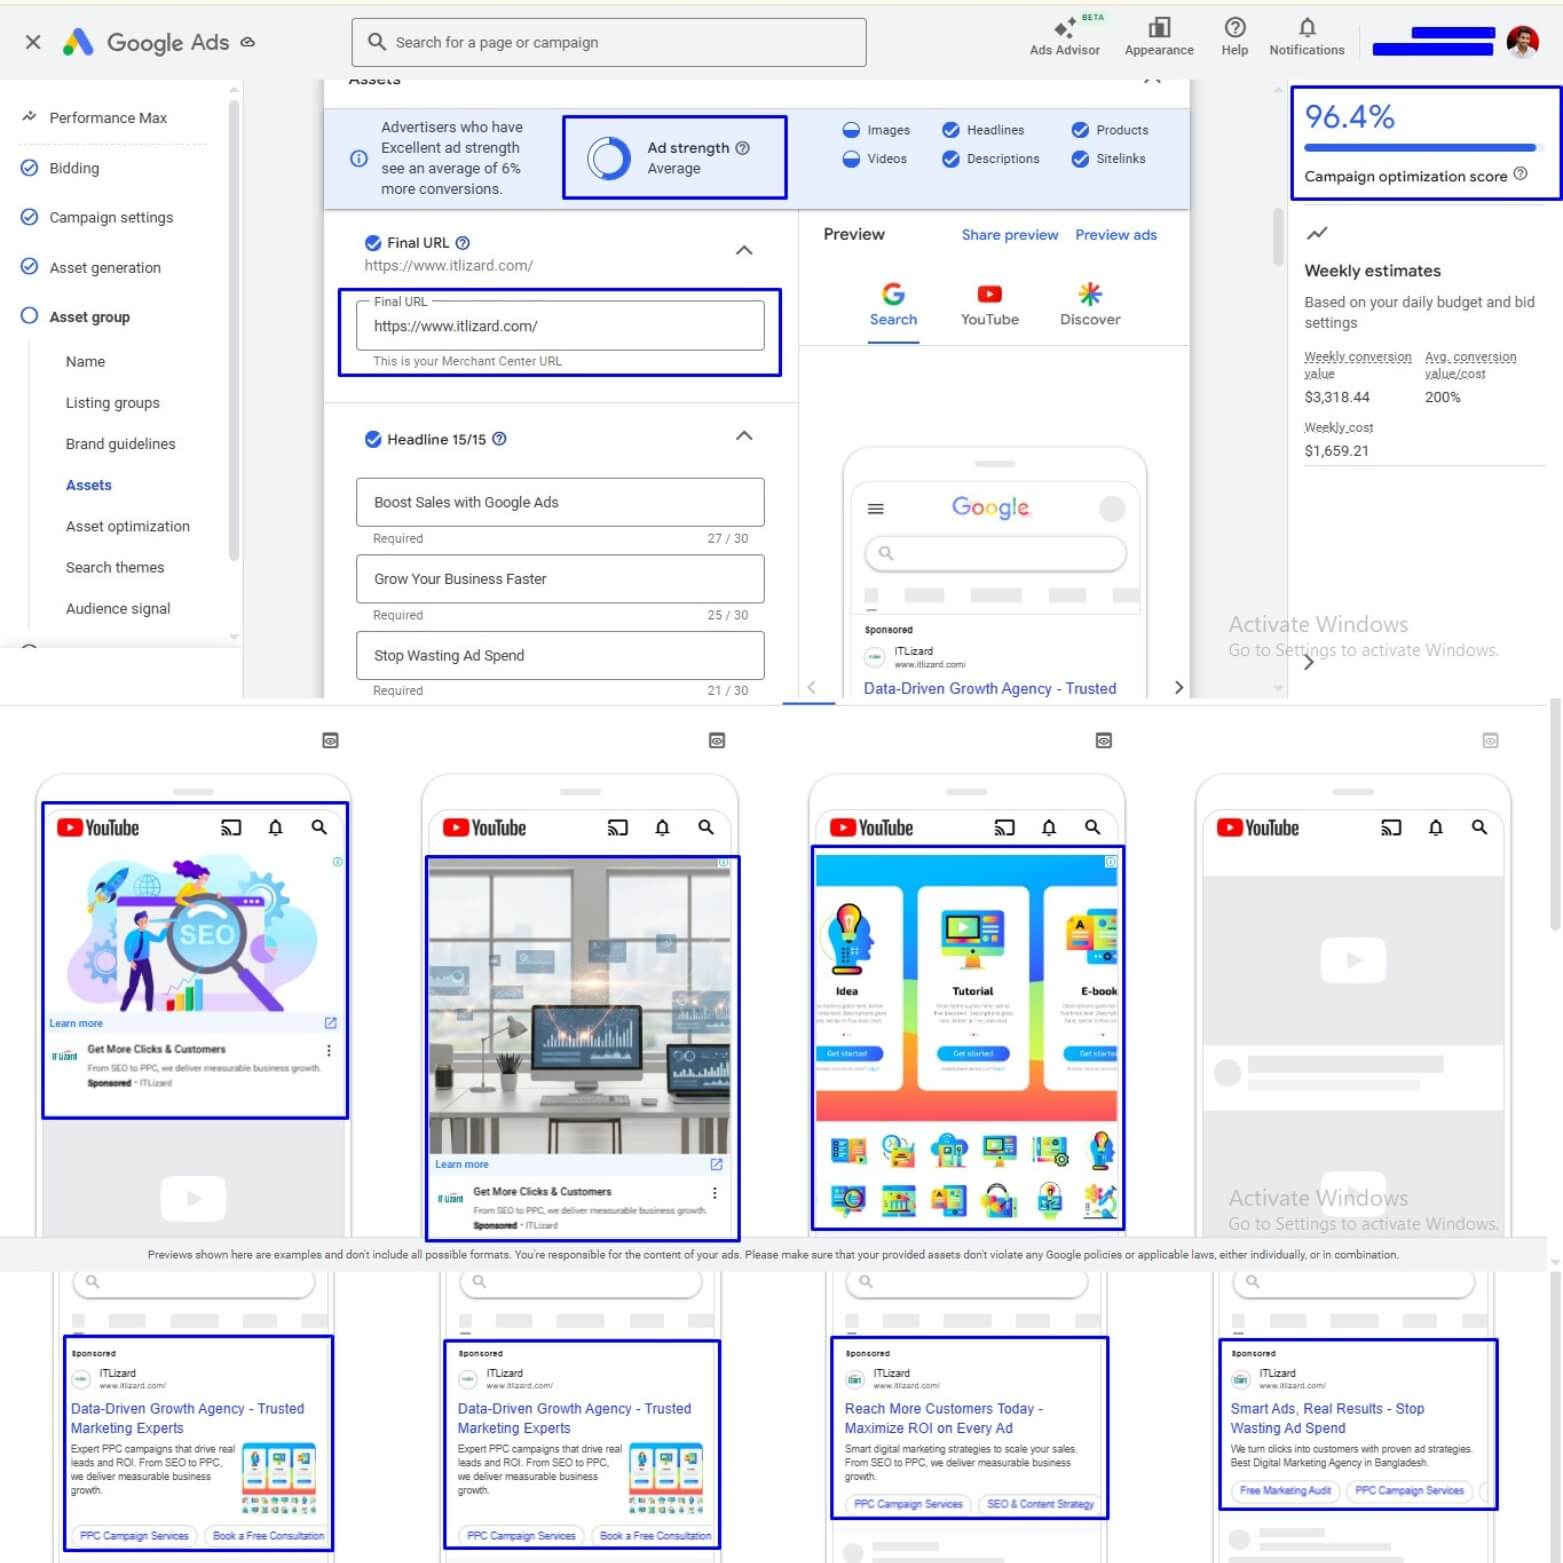This screenshot has width=1563, height=1563.
Task: Toggle the Headlines asset checkmark
Action: (x=950, y=130)
